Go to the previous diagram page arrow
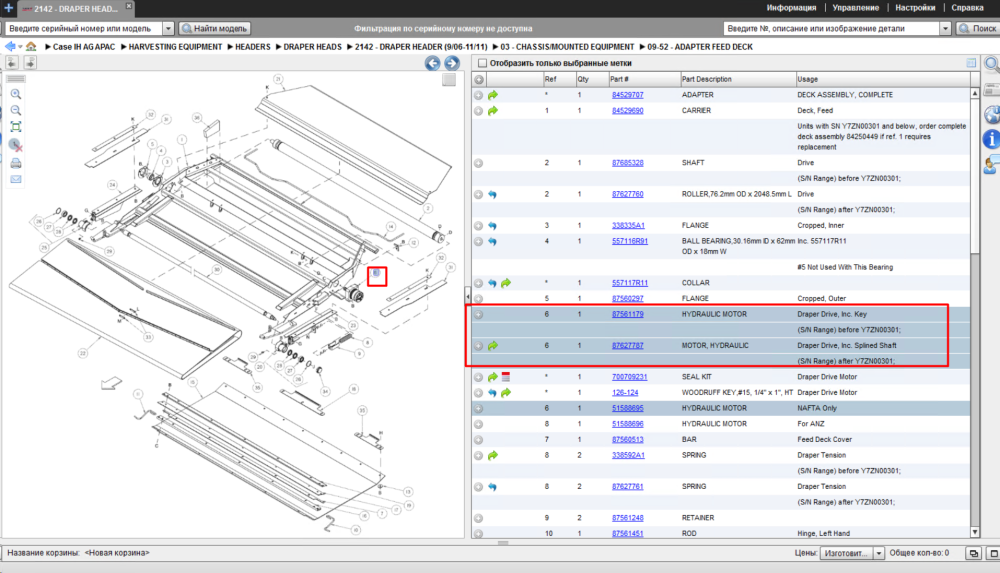1000x573 pixels. point(432,63)
